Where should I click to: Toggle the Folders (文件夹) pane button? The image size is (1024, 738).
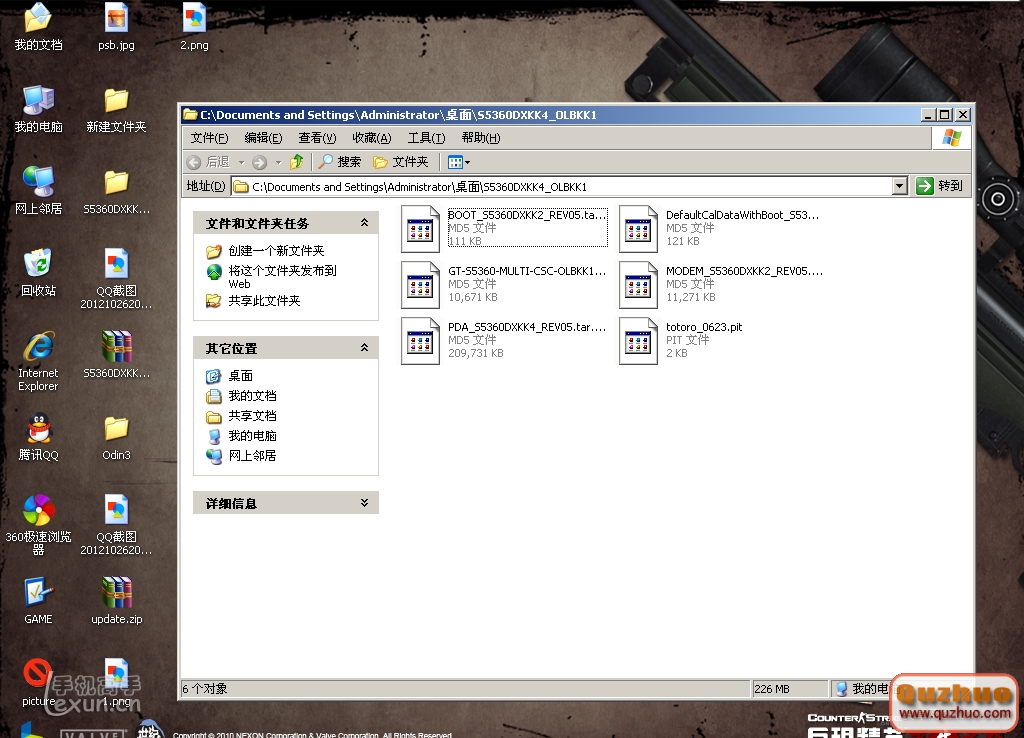400,161
